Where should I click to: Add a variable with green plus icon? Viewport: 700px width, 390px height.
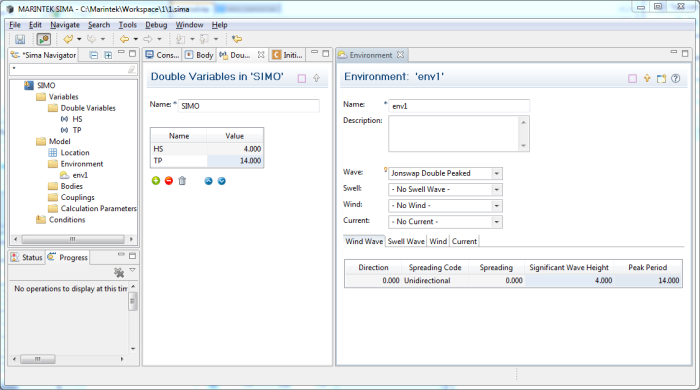tap(156, 181)
